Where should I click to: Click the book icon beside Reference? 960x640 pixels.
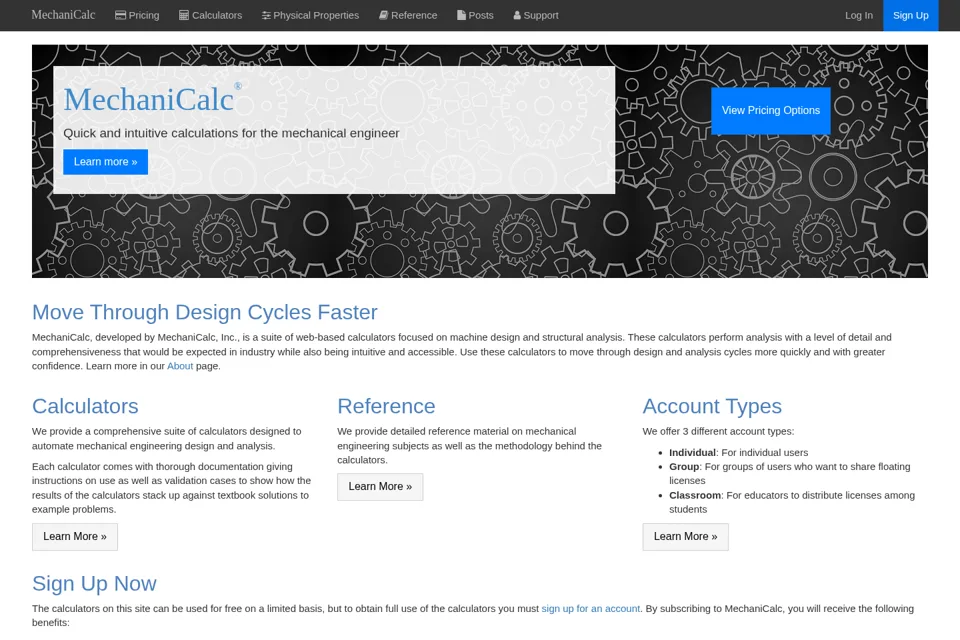[383, 15]
